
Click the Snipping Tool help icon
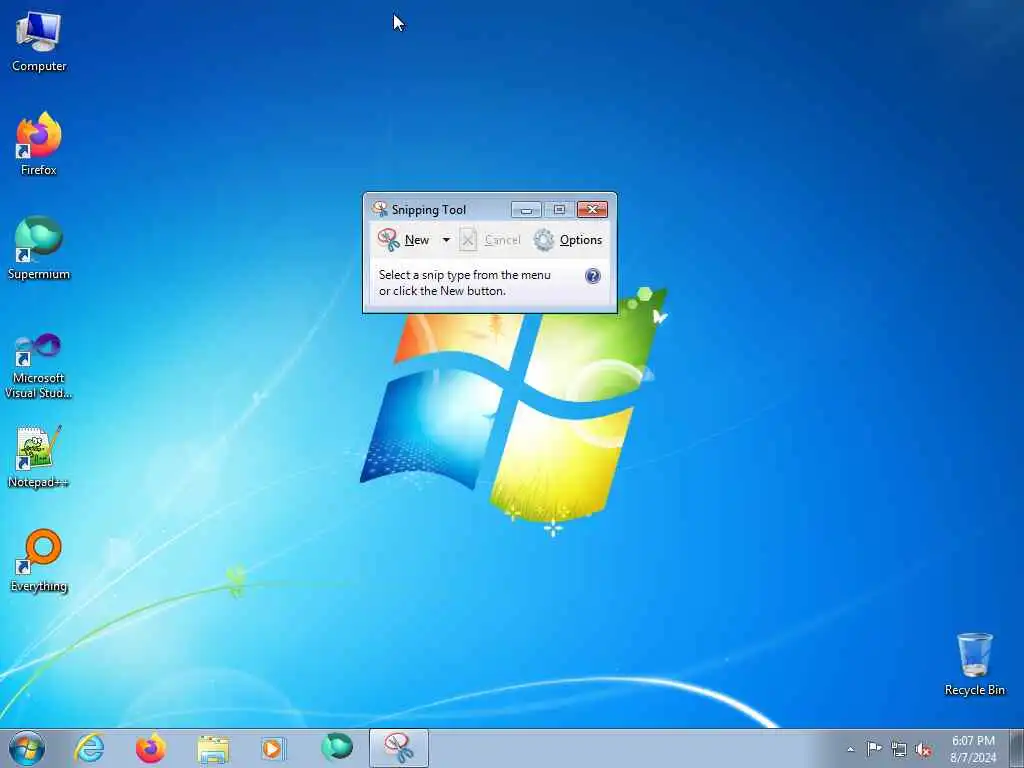[x=592, y=276]
